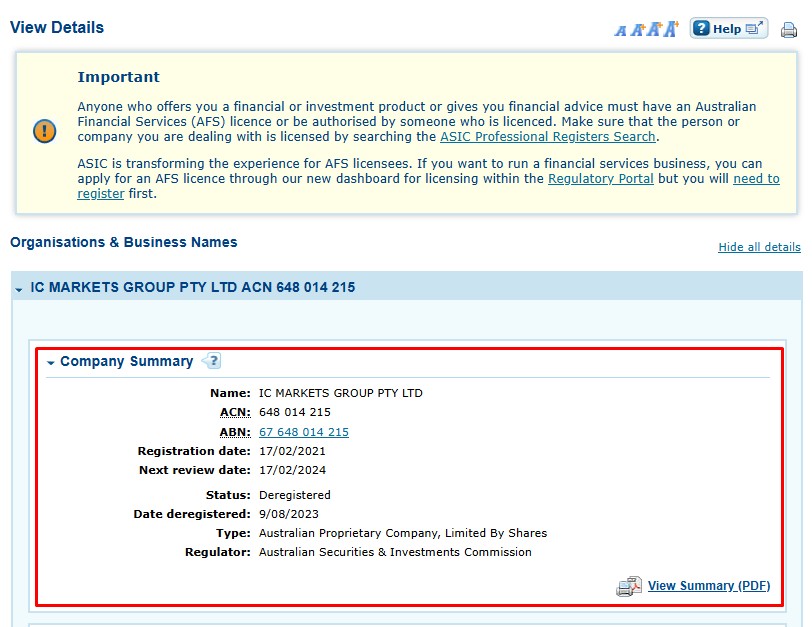Open the ABN link 67 648 014 215
Viewport: 812px width, 627px height.
(x=304, y=432)
